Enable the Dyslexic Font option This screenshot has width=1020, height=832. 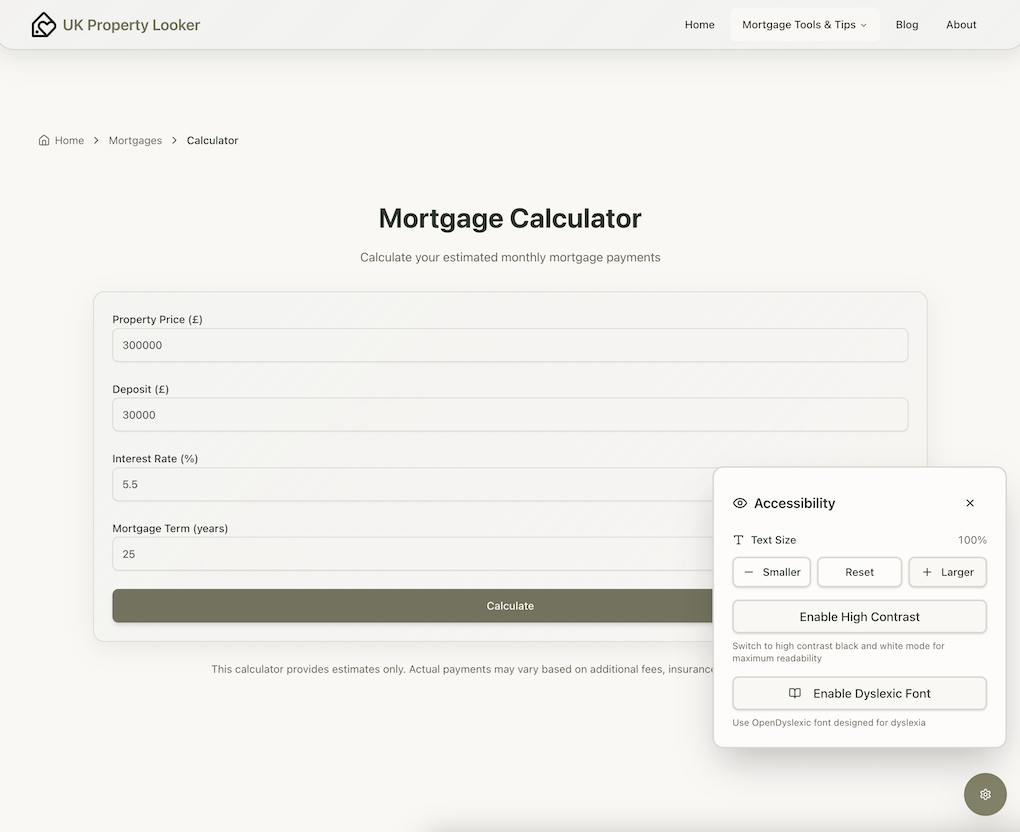(859, 693)
